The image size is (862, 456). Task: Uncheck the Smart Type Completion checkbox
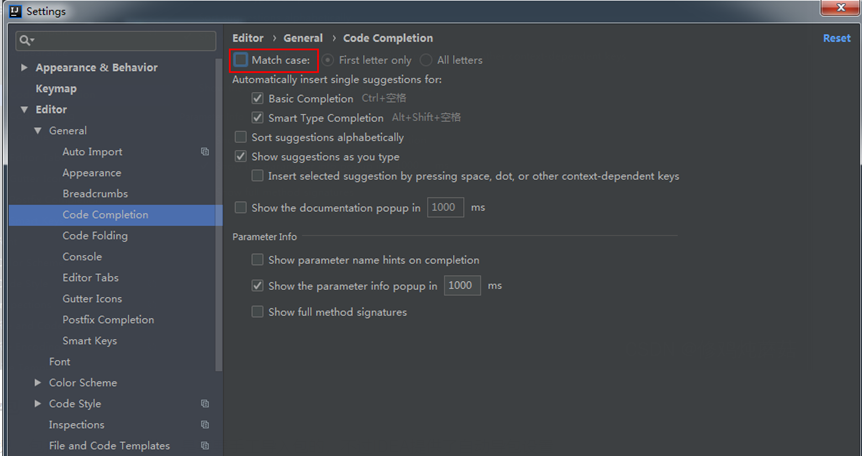click(257, 118)
